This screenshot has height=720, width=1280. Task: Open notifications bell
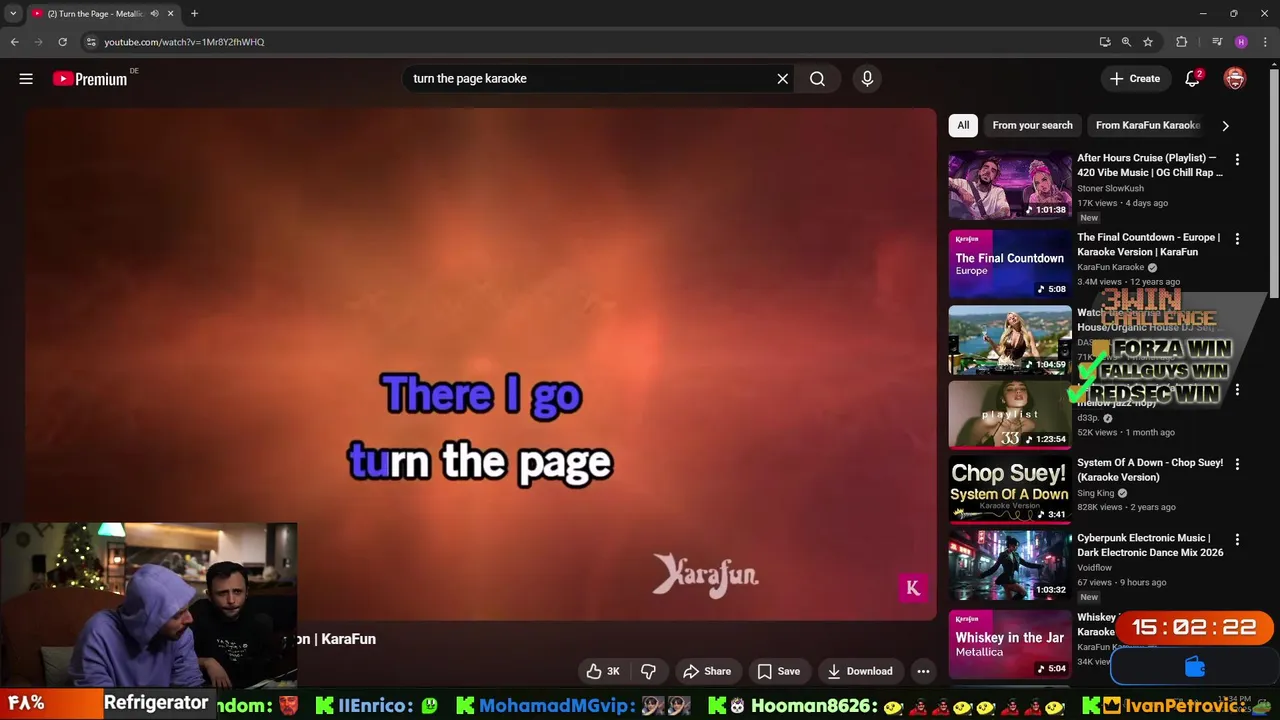point(1192,79)
